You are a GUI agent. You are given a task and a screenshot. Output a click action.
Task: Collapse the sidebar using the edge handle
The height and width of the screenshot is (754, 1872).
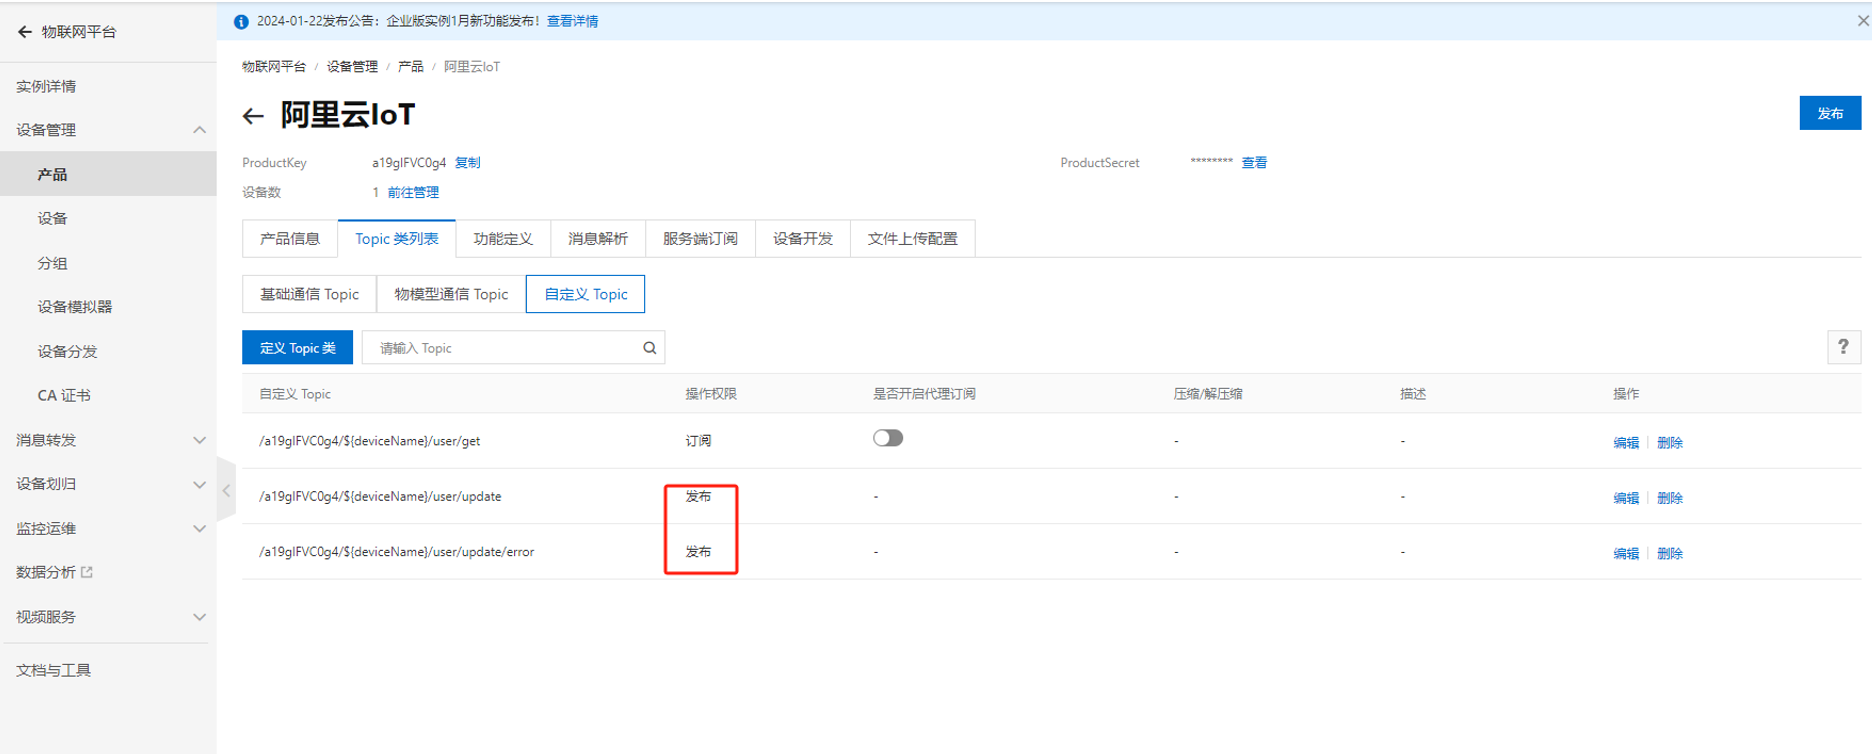click(x=226, y=490)
